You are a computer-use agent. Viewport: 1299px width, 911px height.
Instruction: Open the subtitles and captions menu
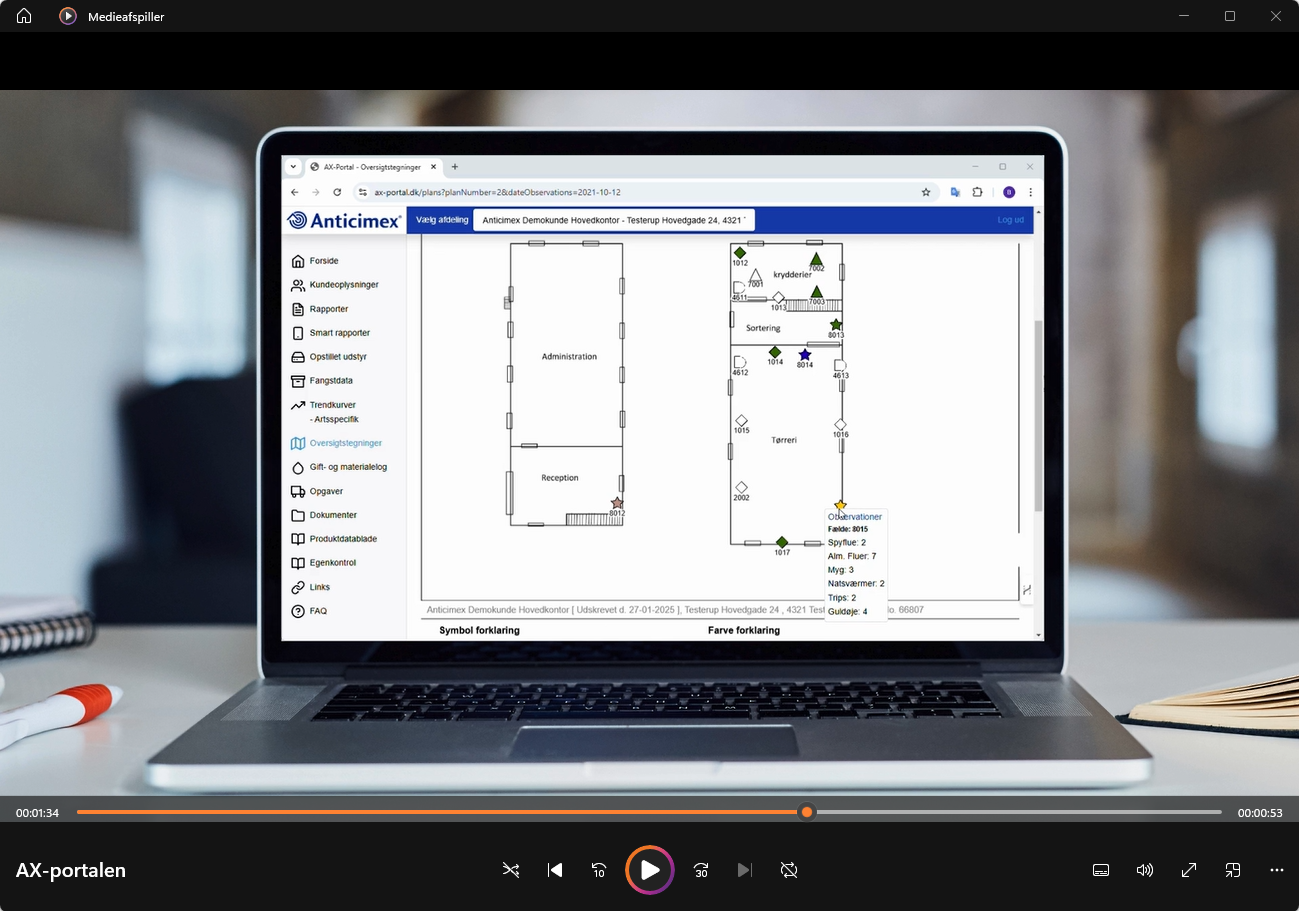[x=1101, y=870]
